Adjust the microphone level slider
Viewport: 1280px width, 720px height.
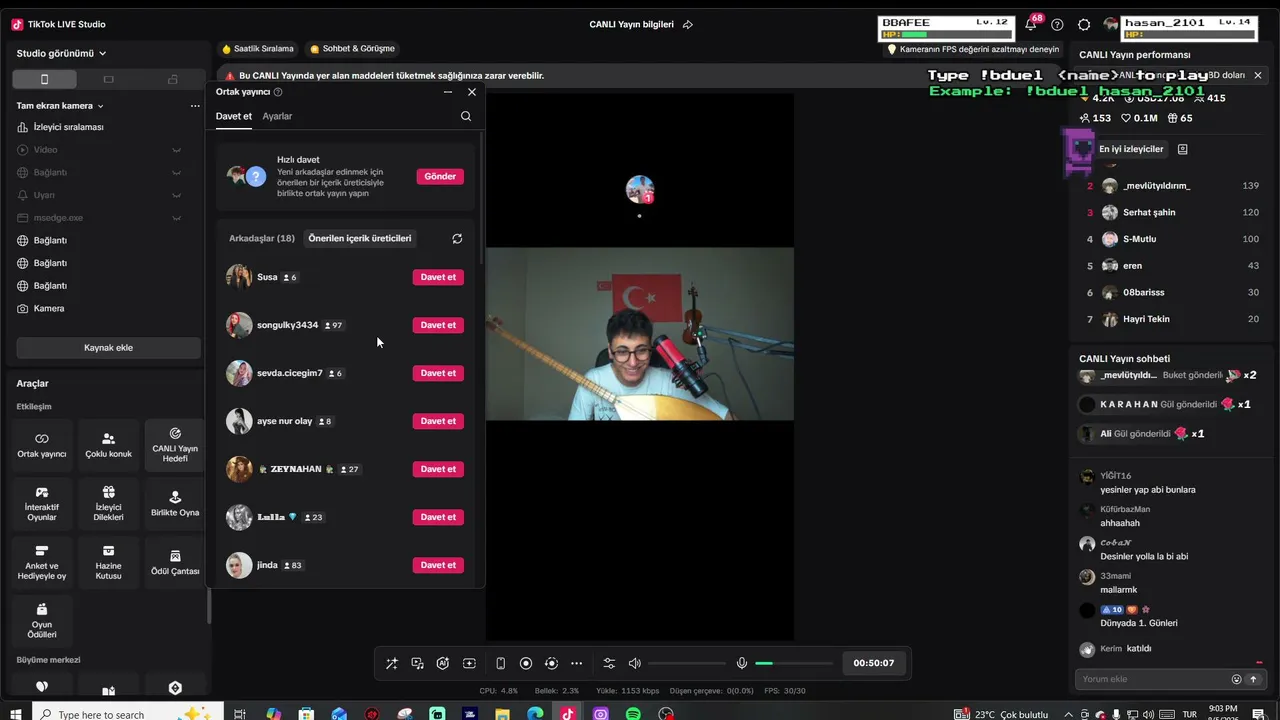(794, 663)
